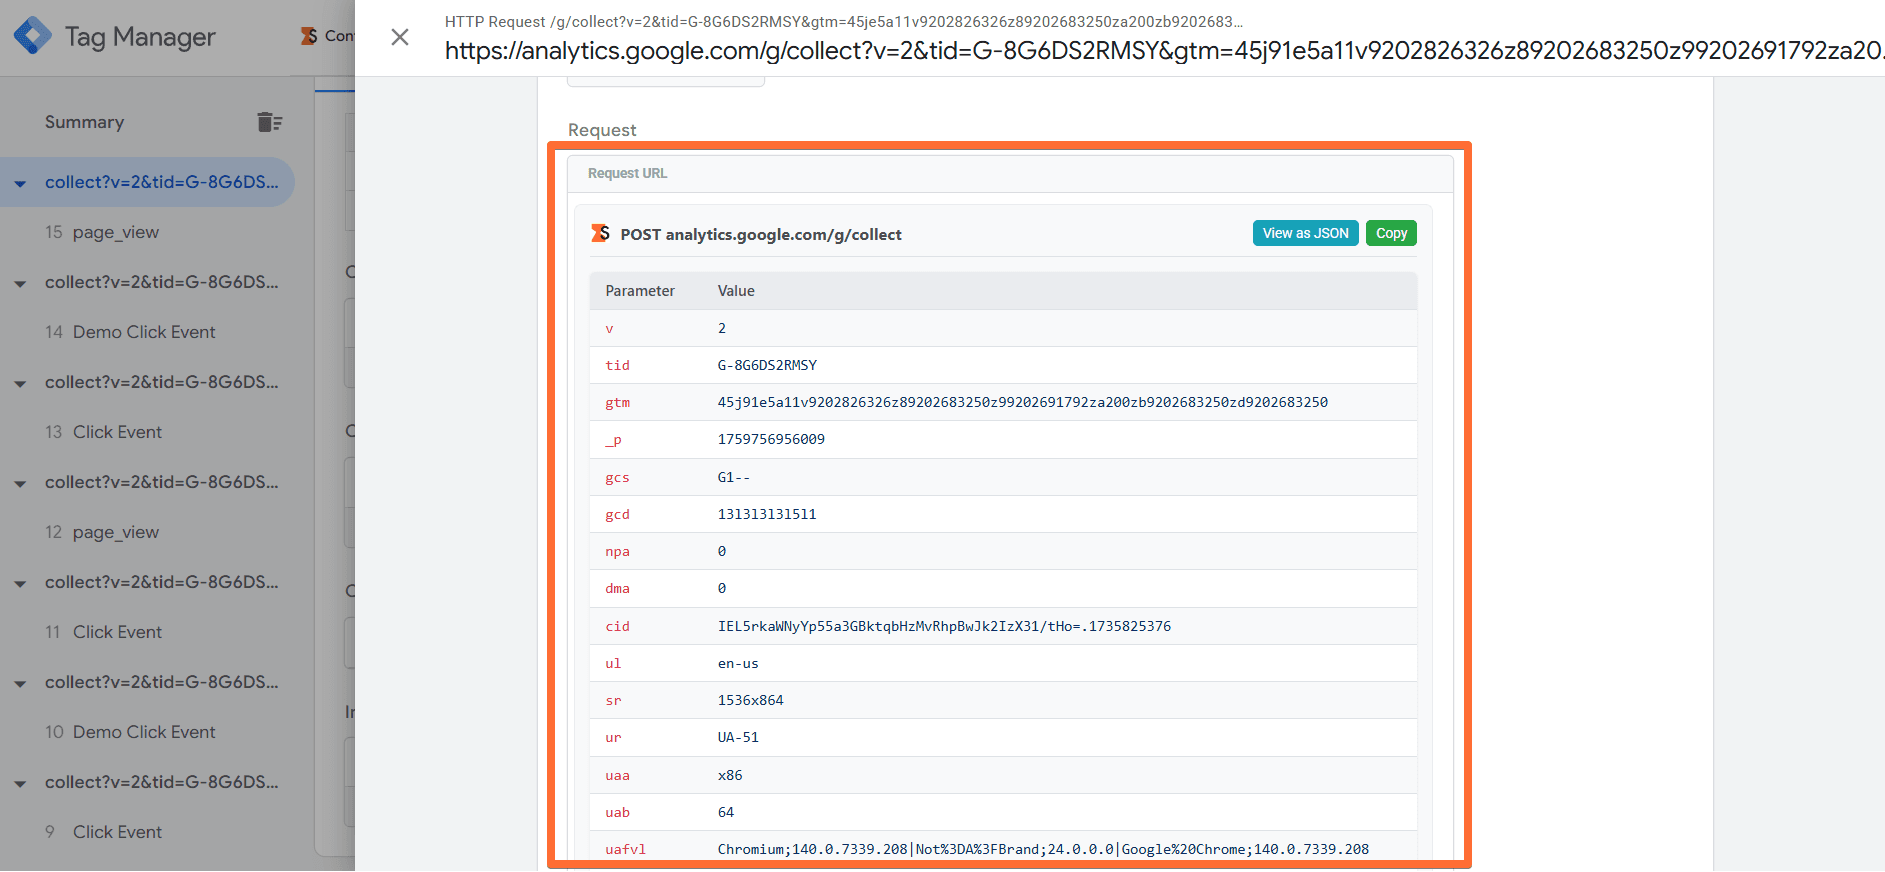Collapse the request group above 14 Demo Click Event

click(20, 283)
